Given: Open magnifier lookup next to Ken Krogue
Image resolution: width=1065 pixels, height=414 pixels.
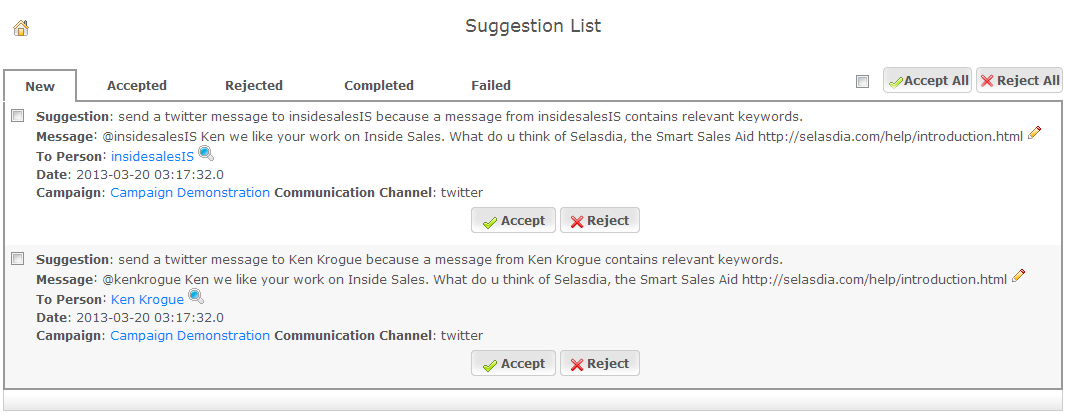Looking at the screenshot, I should pos(195,297).
